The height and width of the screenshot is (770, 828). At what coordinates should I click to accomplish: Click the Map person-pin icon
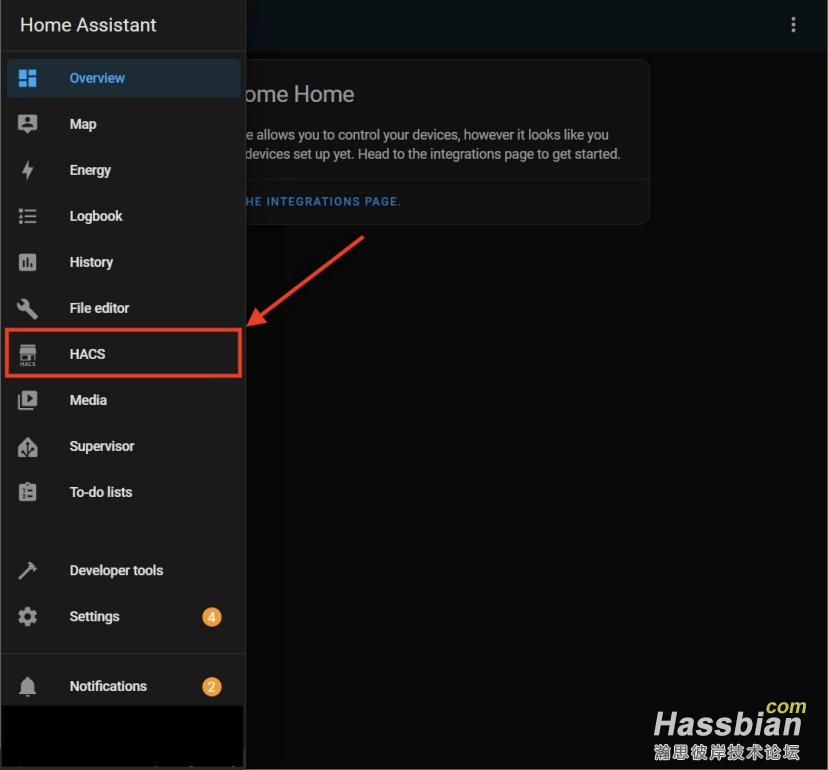[27, 124]
